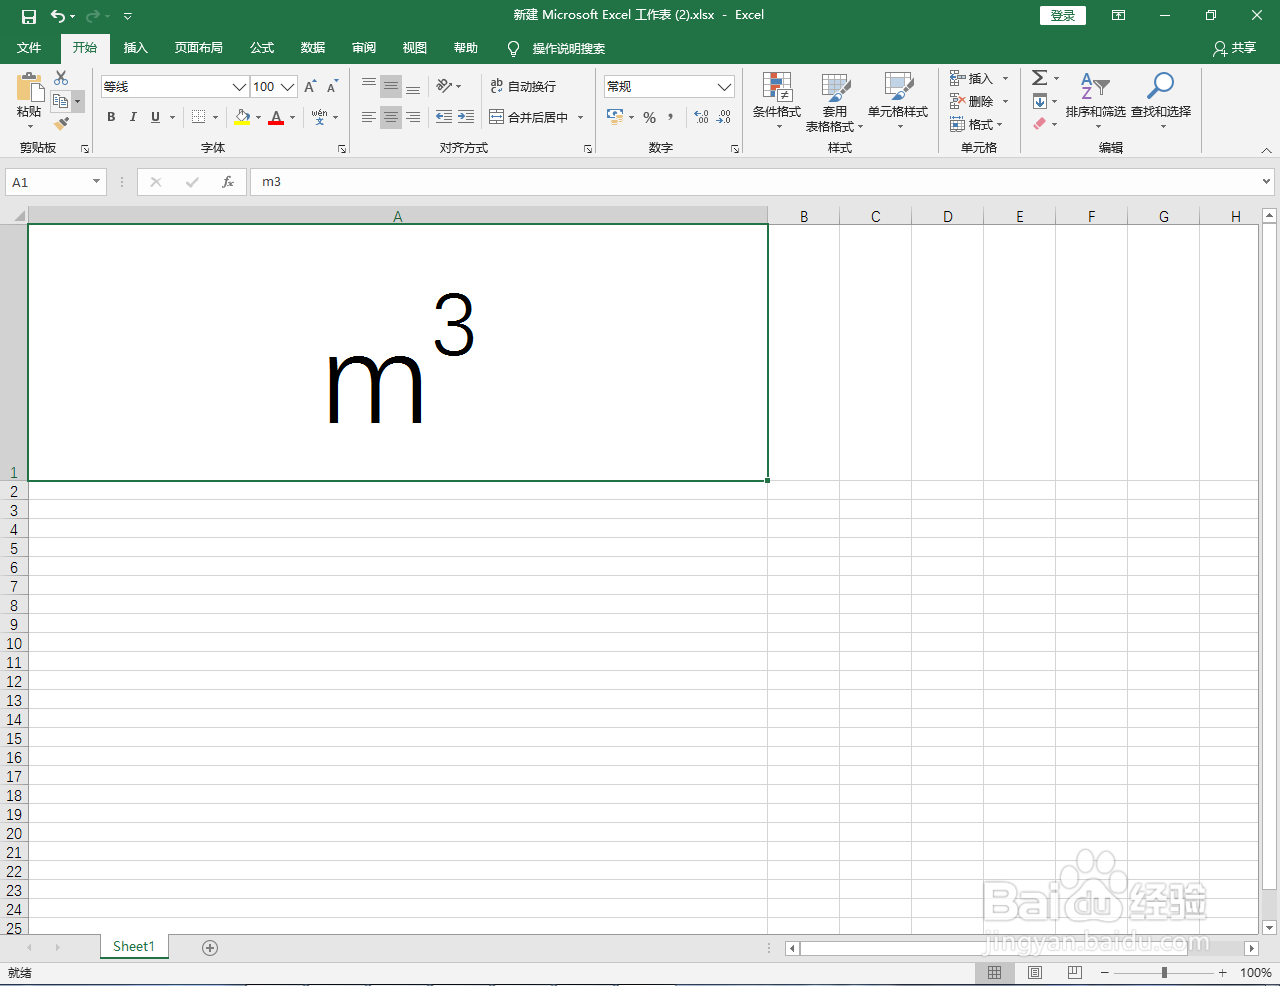Screen dimensions: 1280x986
Task: Switch to the 数据 tab
Action: pos(313,48)
